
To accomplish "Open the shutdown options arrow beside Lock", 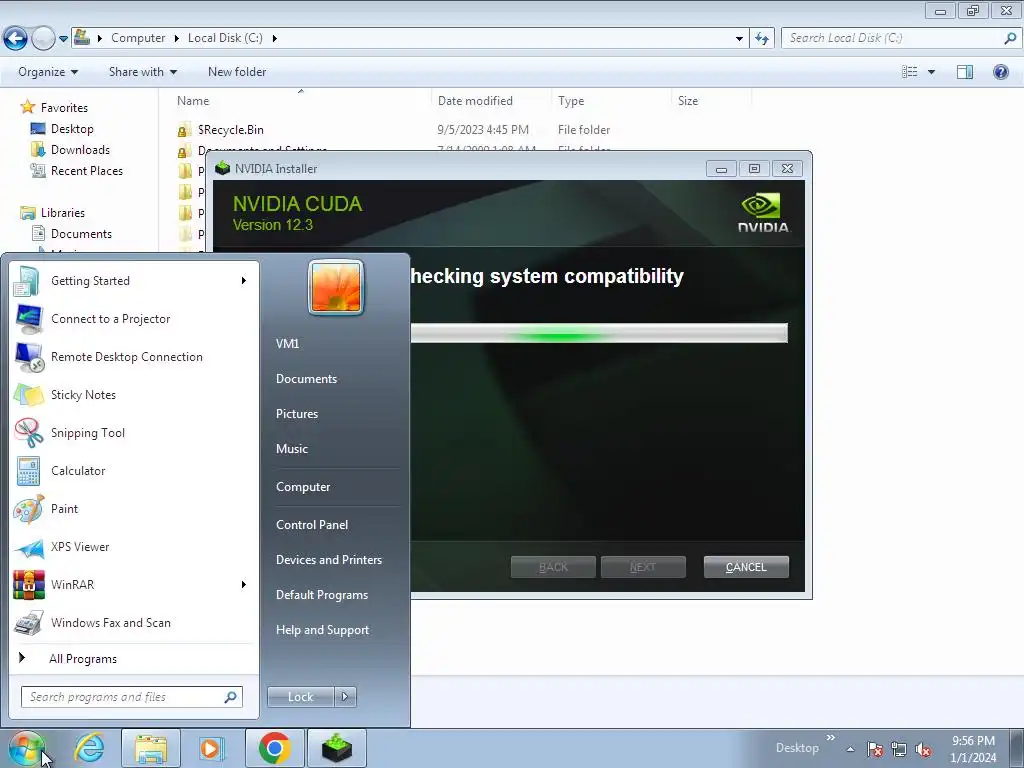I will 345,697.
